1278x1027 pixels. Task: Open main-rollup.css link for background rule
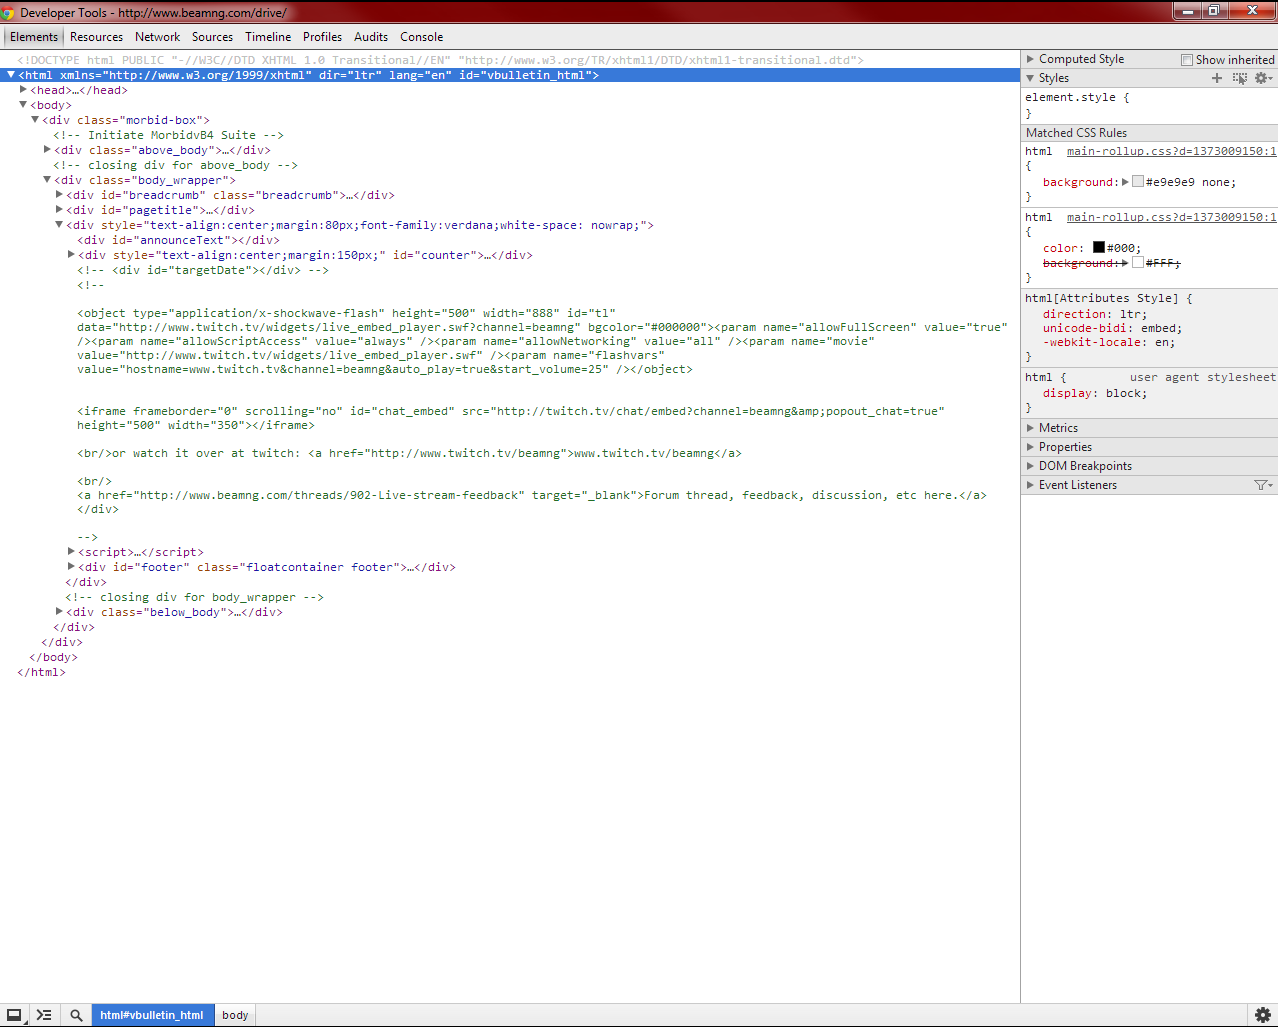(1171, 152)
